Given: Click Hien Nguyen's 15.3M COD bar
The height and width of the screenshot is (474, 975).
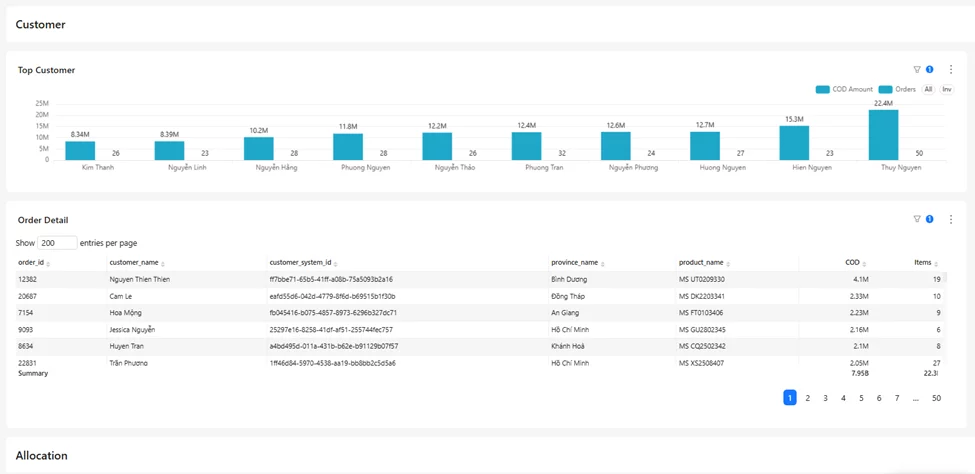Looking at the screenshot, I should pyautogui.click(x=794, y=143).
